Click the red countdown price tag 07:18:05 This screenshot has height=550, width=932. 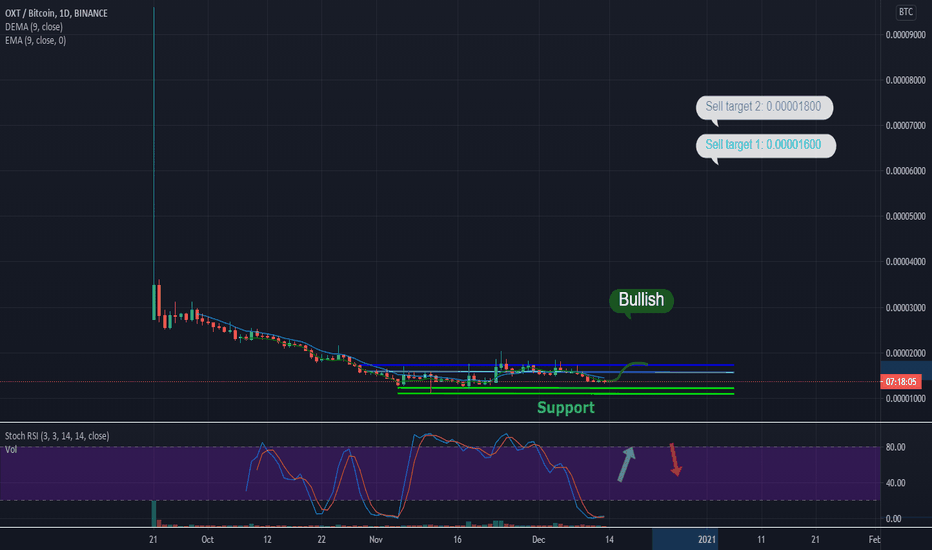[900, 382]
